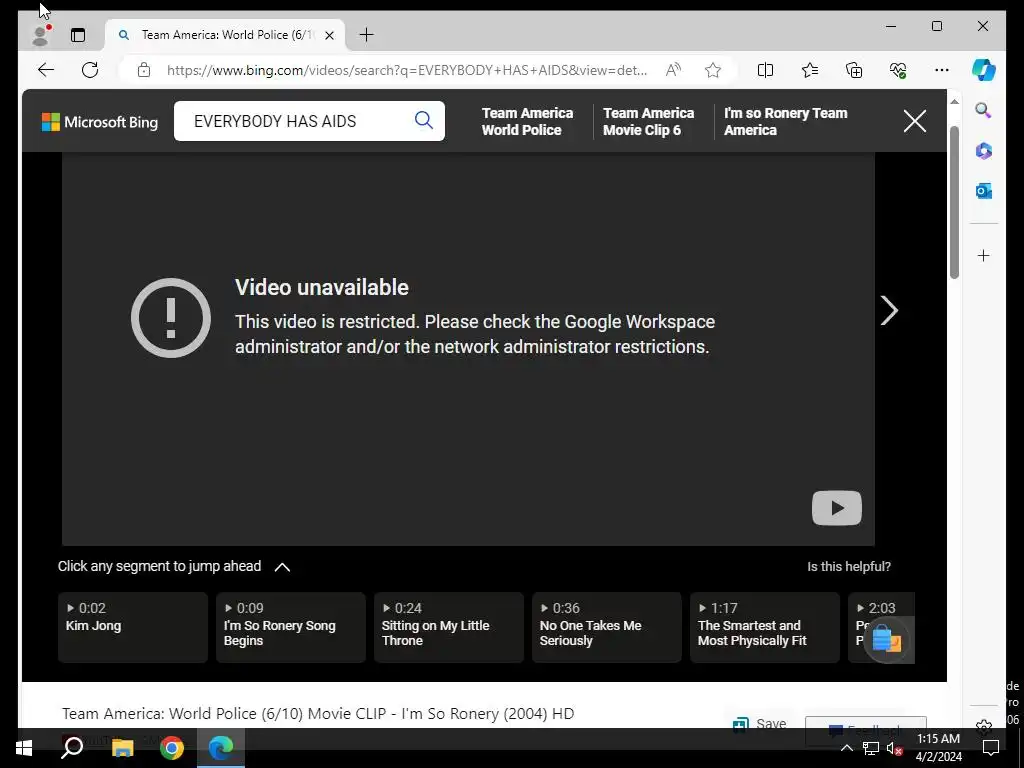Jump to No One Takes Me Seriously
This screenshot has height=768, width=1024.
click(607, 628)
